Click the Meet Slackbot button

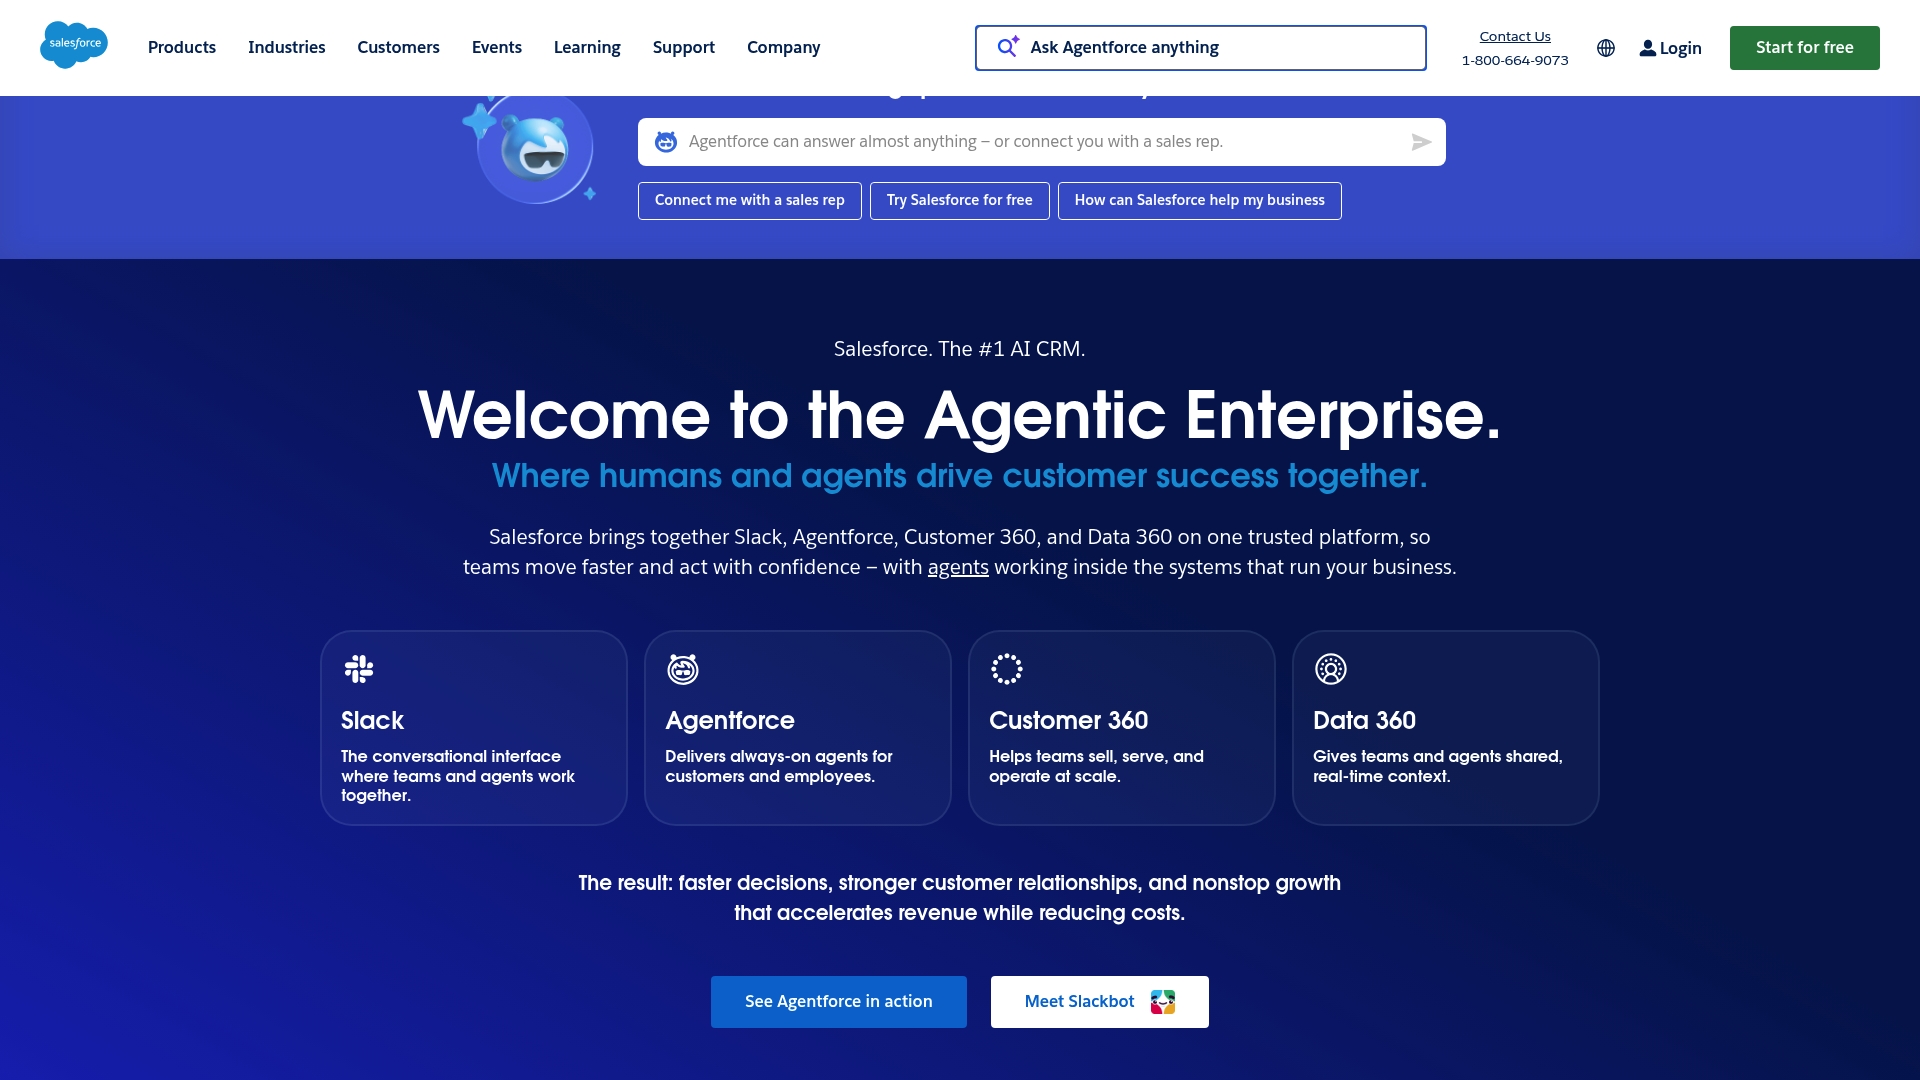click(1100, 1002)
